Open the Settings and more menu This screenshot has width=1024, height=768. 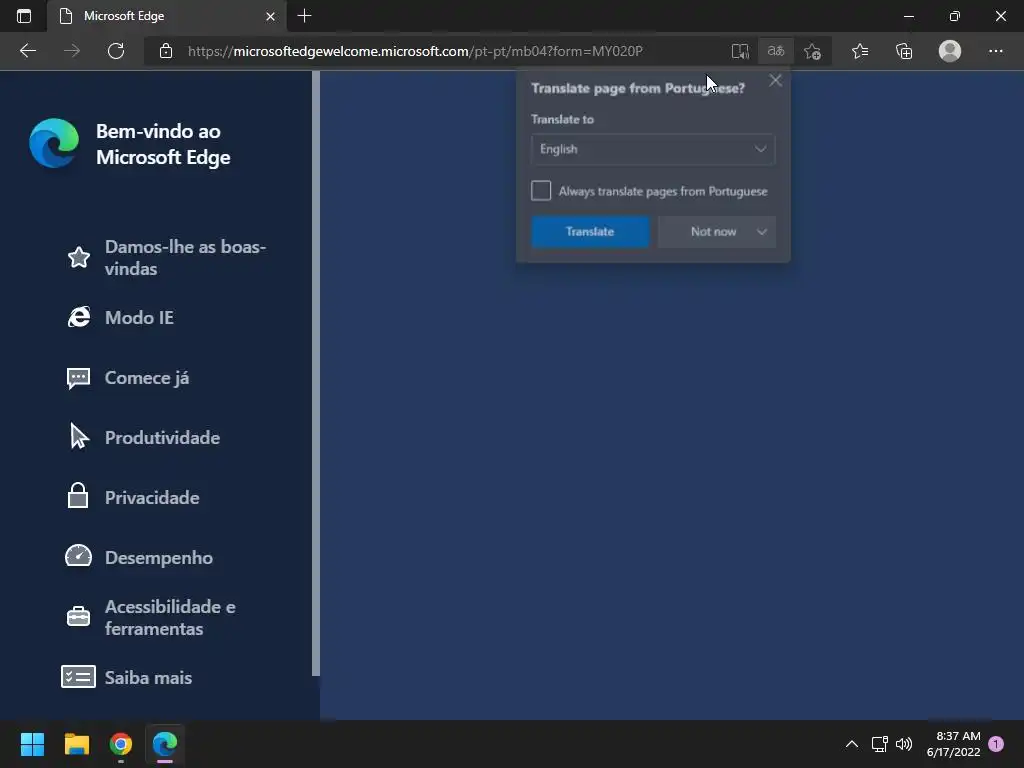pyautogui.click(x=995, y=51)
